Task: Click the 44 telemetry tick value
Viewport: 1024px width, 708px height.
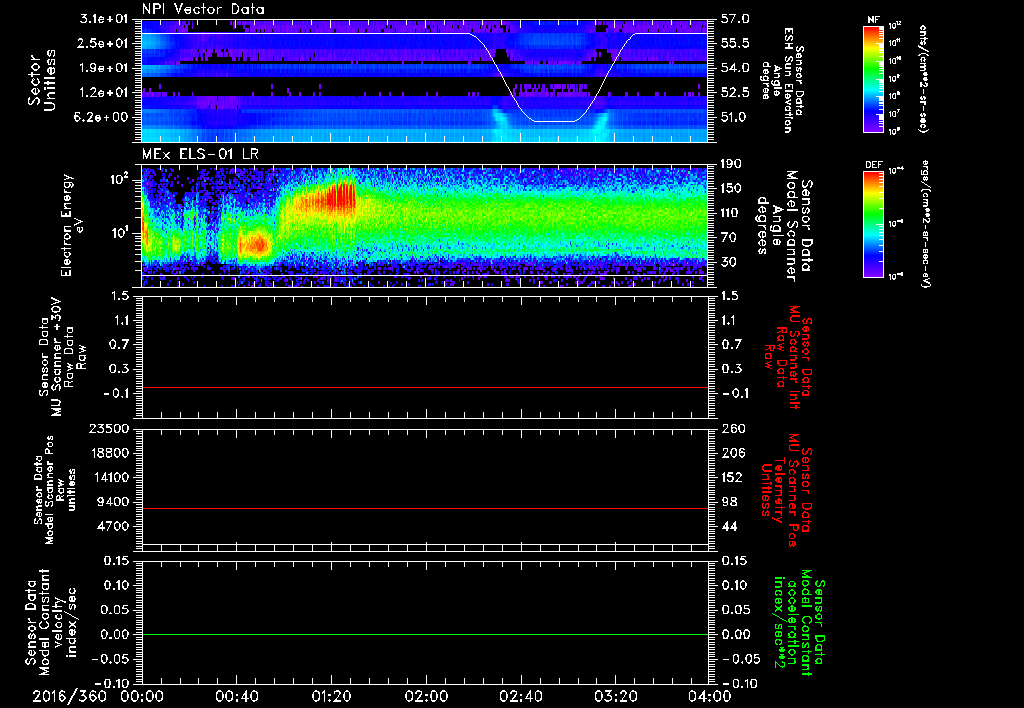Action: tap(729, 526)
